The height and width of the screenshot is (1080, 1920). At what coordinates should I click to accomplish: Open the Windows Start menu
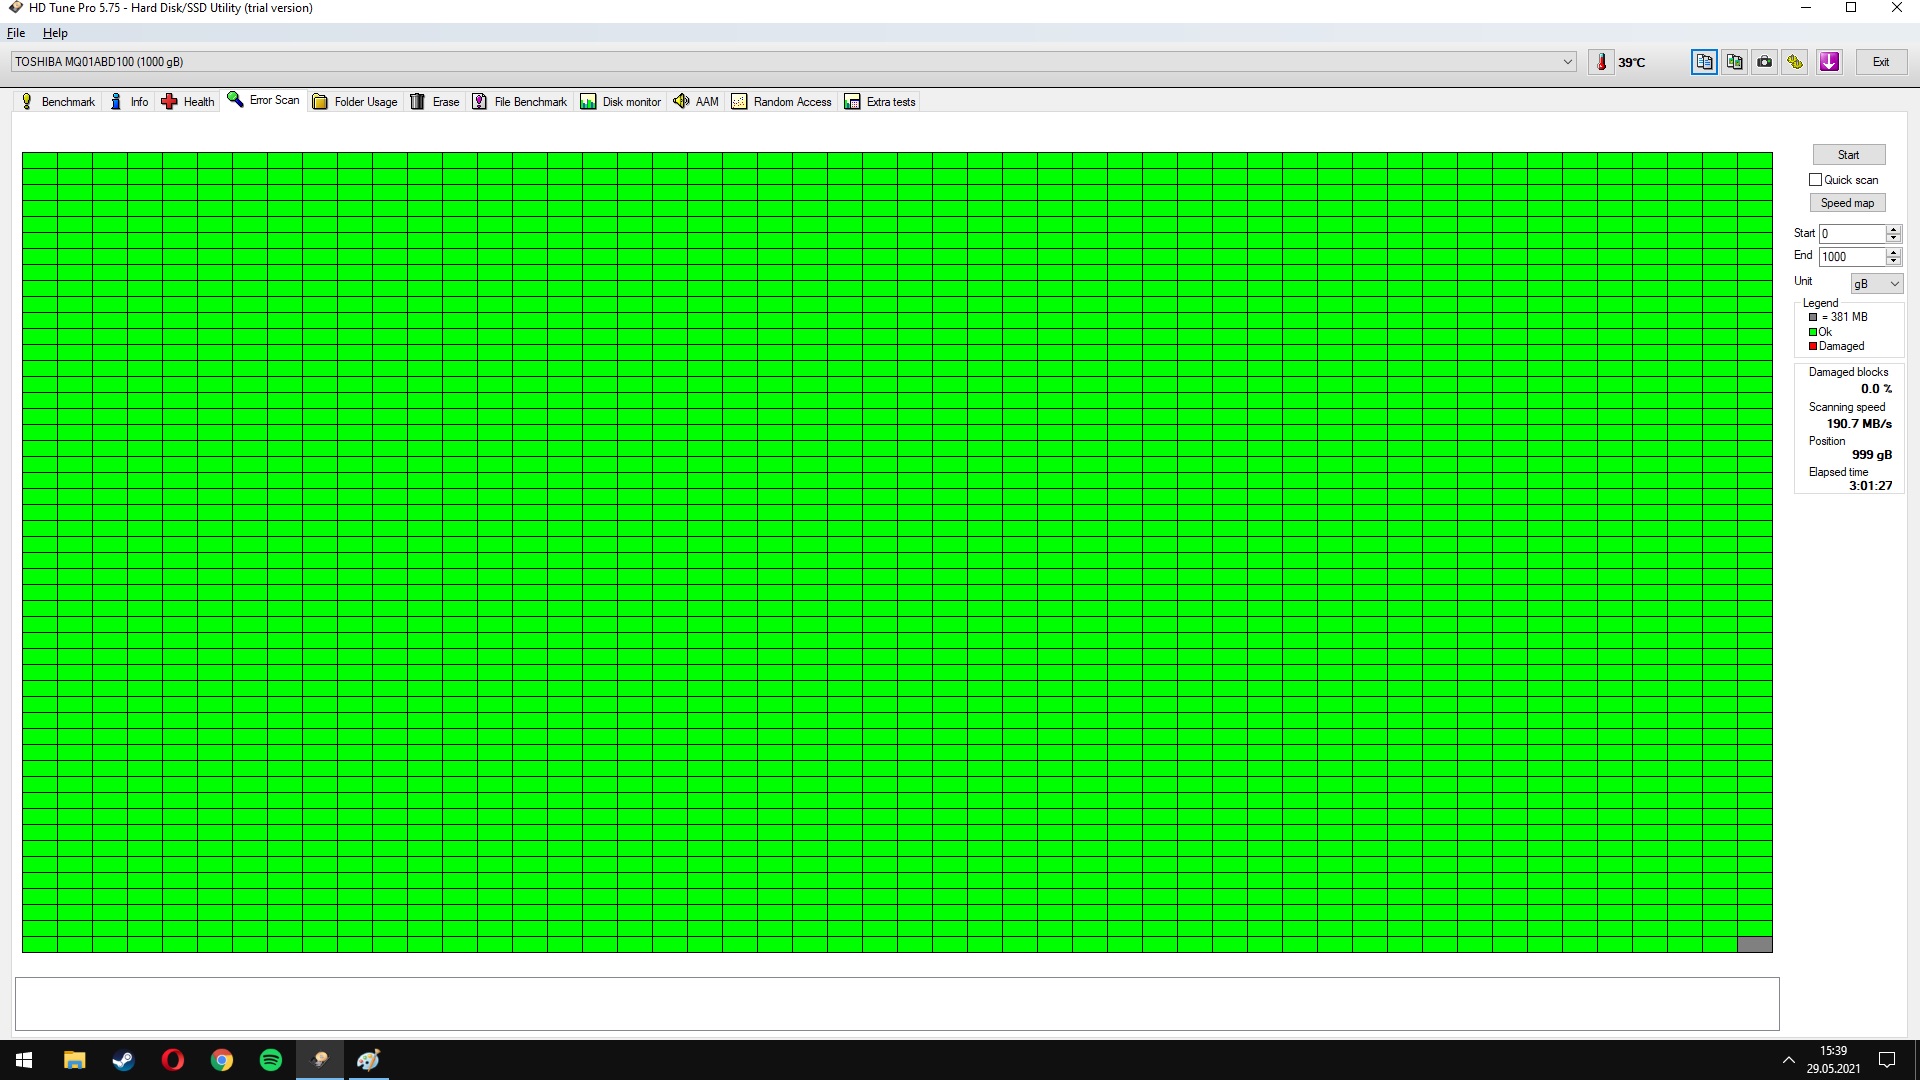pos(24,1060)
